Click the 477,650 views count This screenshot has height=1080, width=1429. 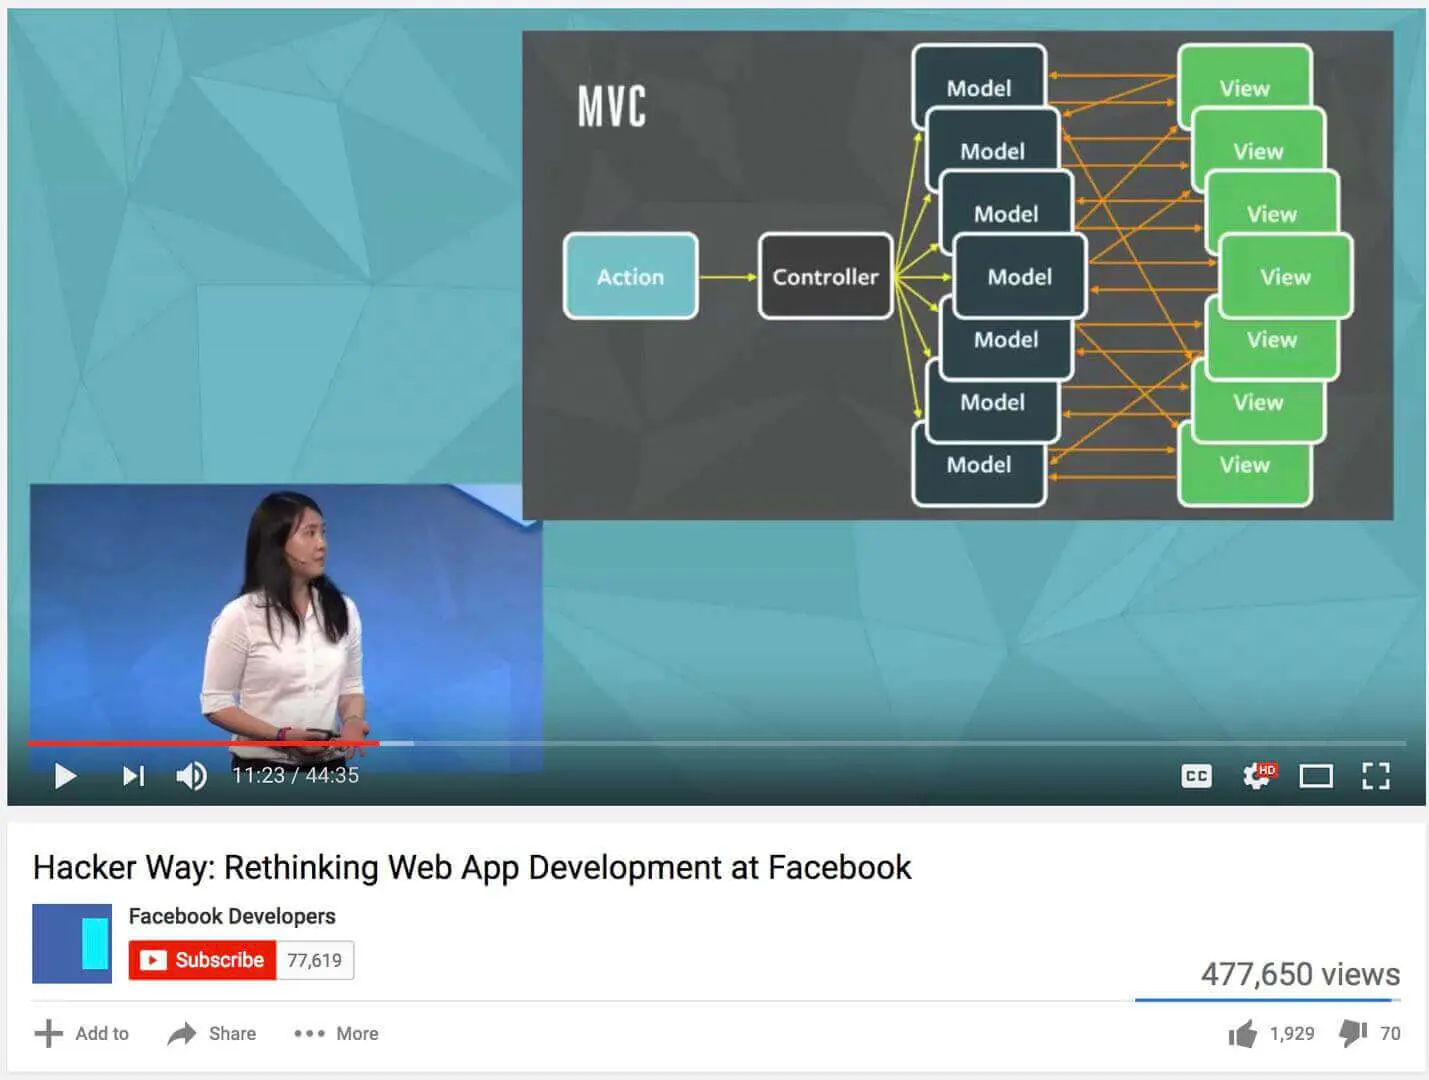[1300, 974]
